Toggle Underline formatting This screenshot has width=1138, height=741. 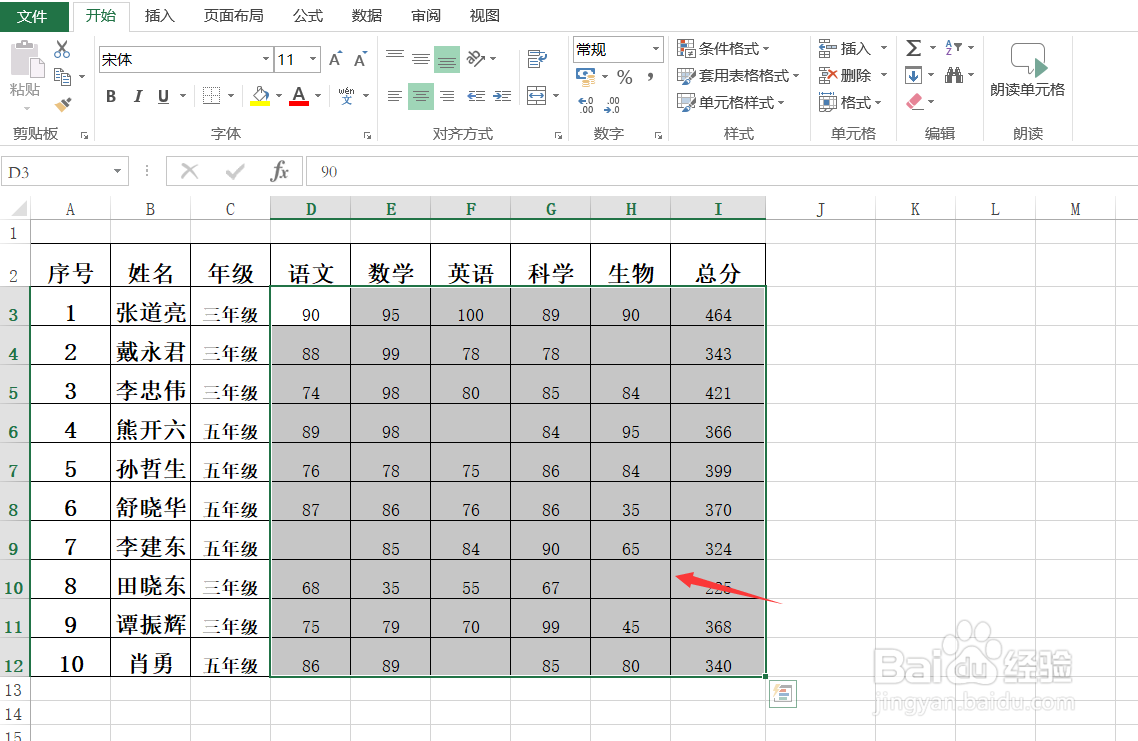(163, 96)
